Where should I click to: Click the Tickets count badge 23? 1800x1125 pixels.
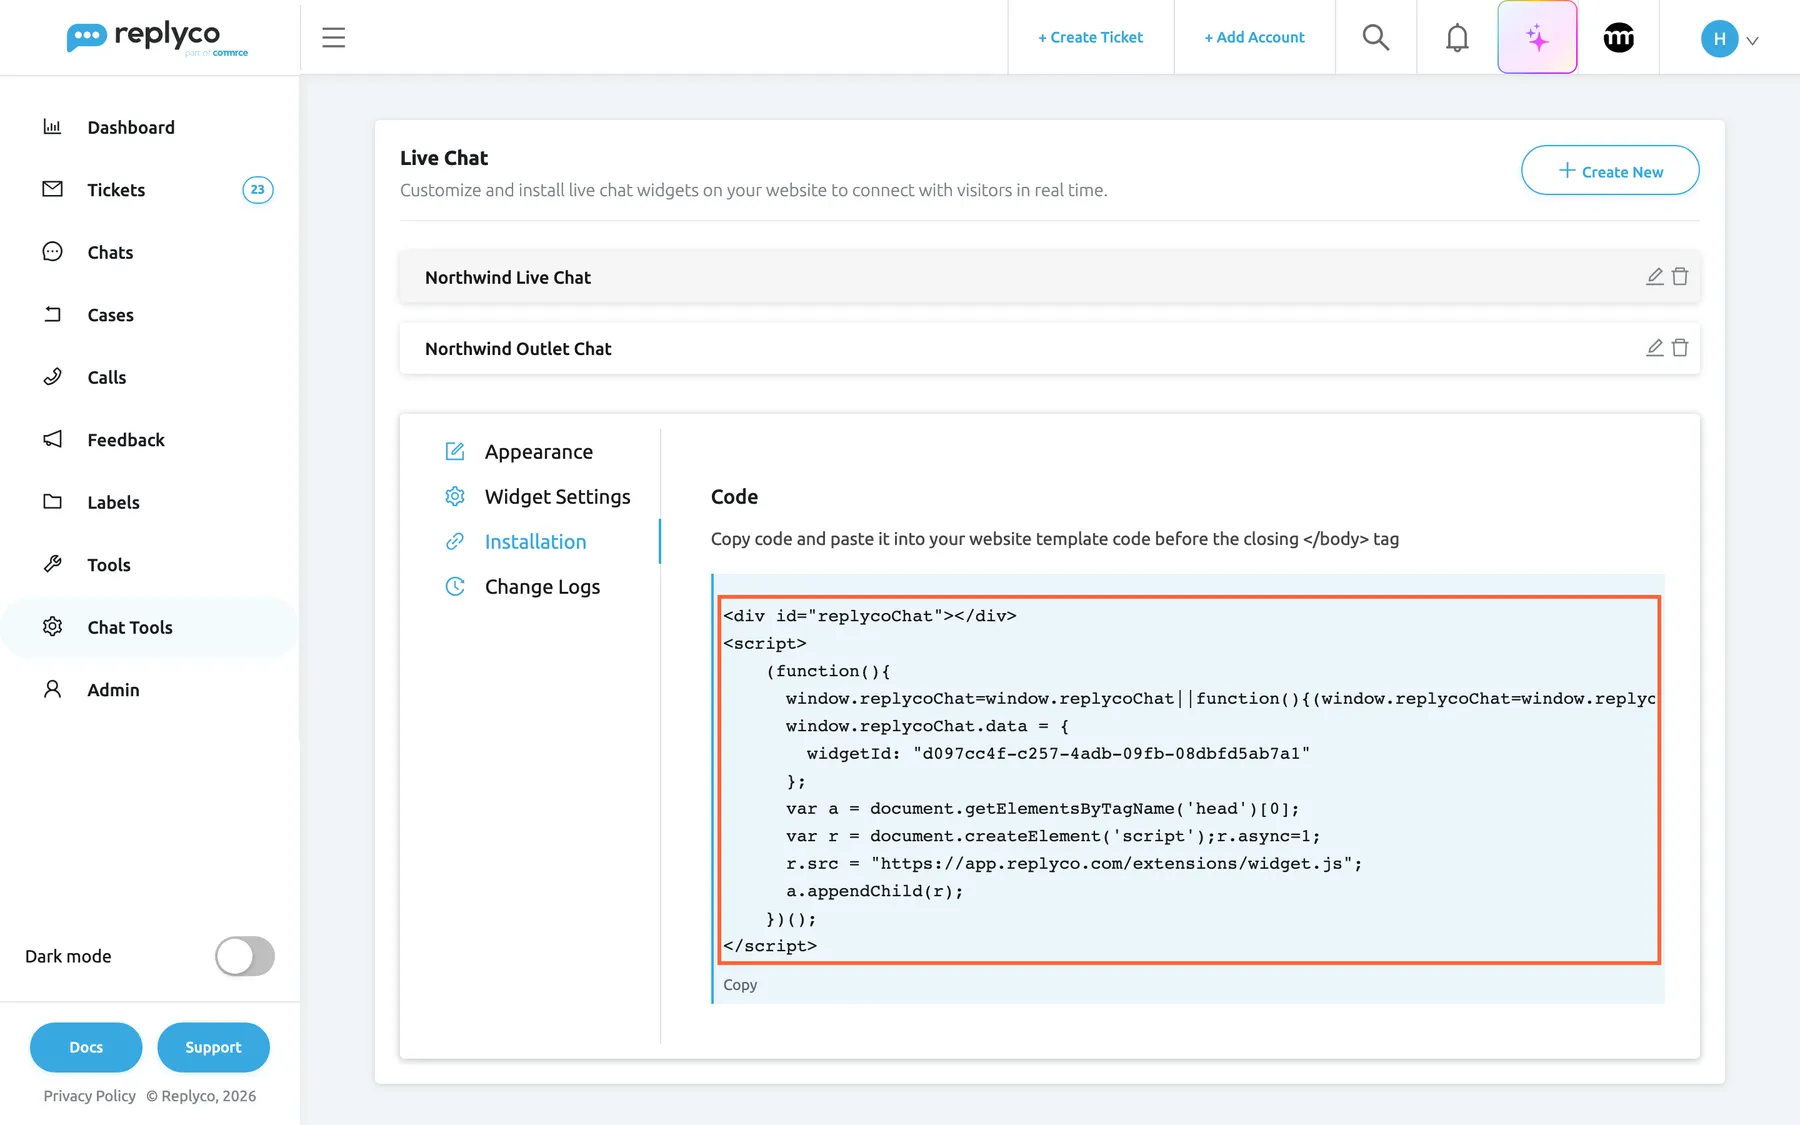pos(257,190)
